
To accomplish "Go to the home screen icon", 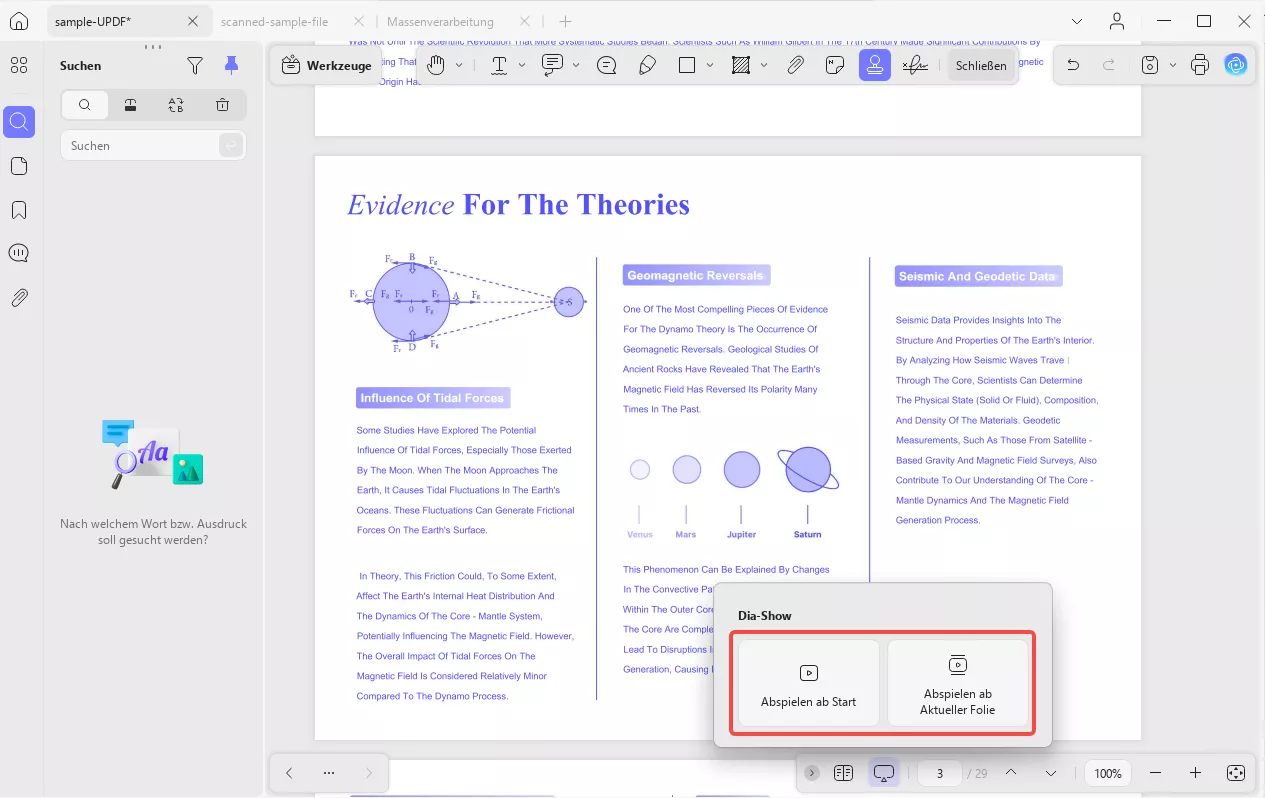I will [x=19, y=21].
